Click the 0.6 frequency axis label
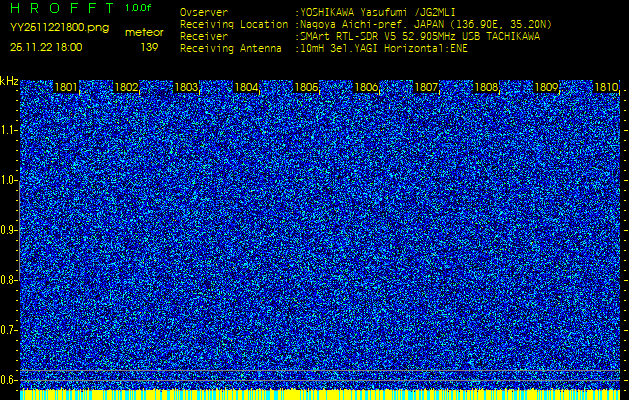The width and height of the screenshot is (629, 400). [x=9, y=380]
